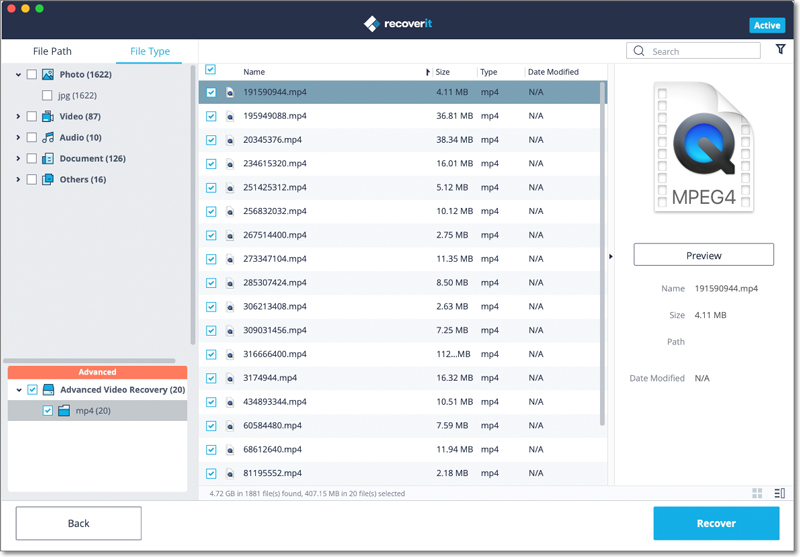The width and height of the screenshot is (800, 557).
Task: Click the Advanced Video Recovery drive icon
Action: 48,390
